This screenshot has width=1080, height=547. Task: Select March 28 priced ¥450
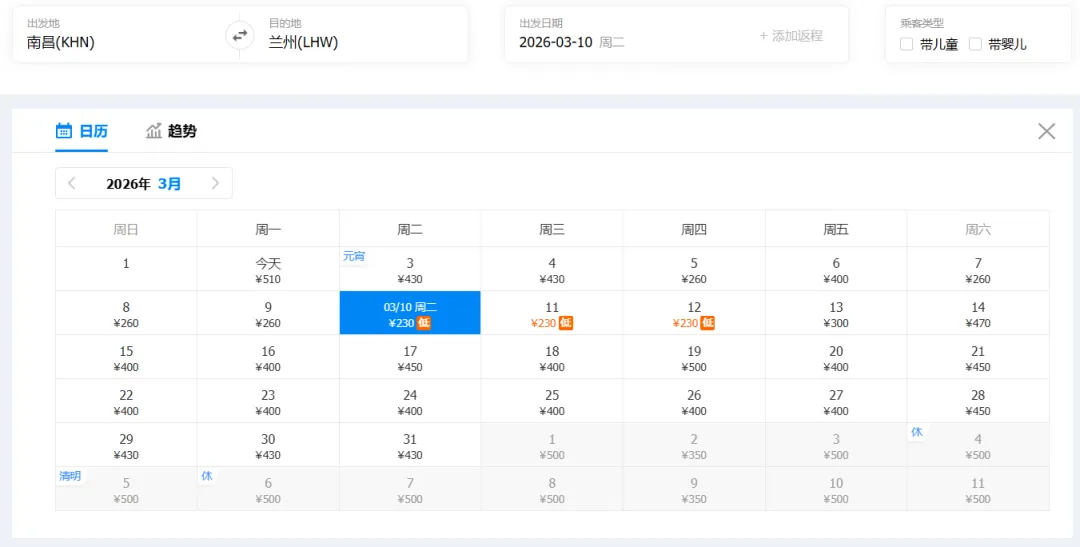tap(978, 401)
